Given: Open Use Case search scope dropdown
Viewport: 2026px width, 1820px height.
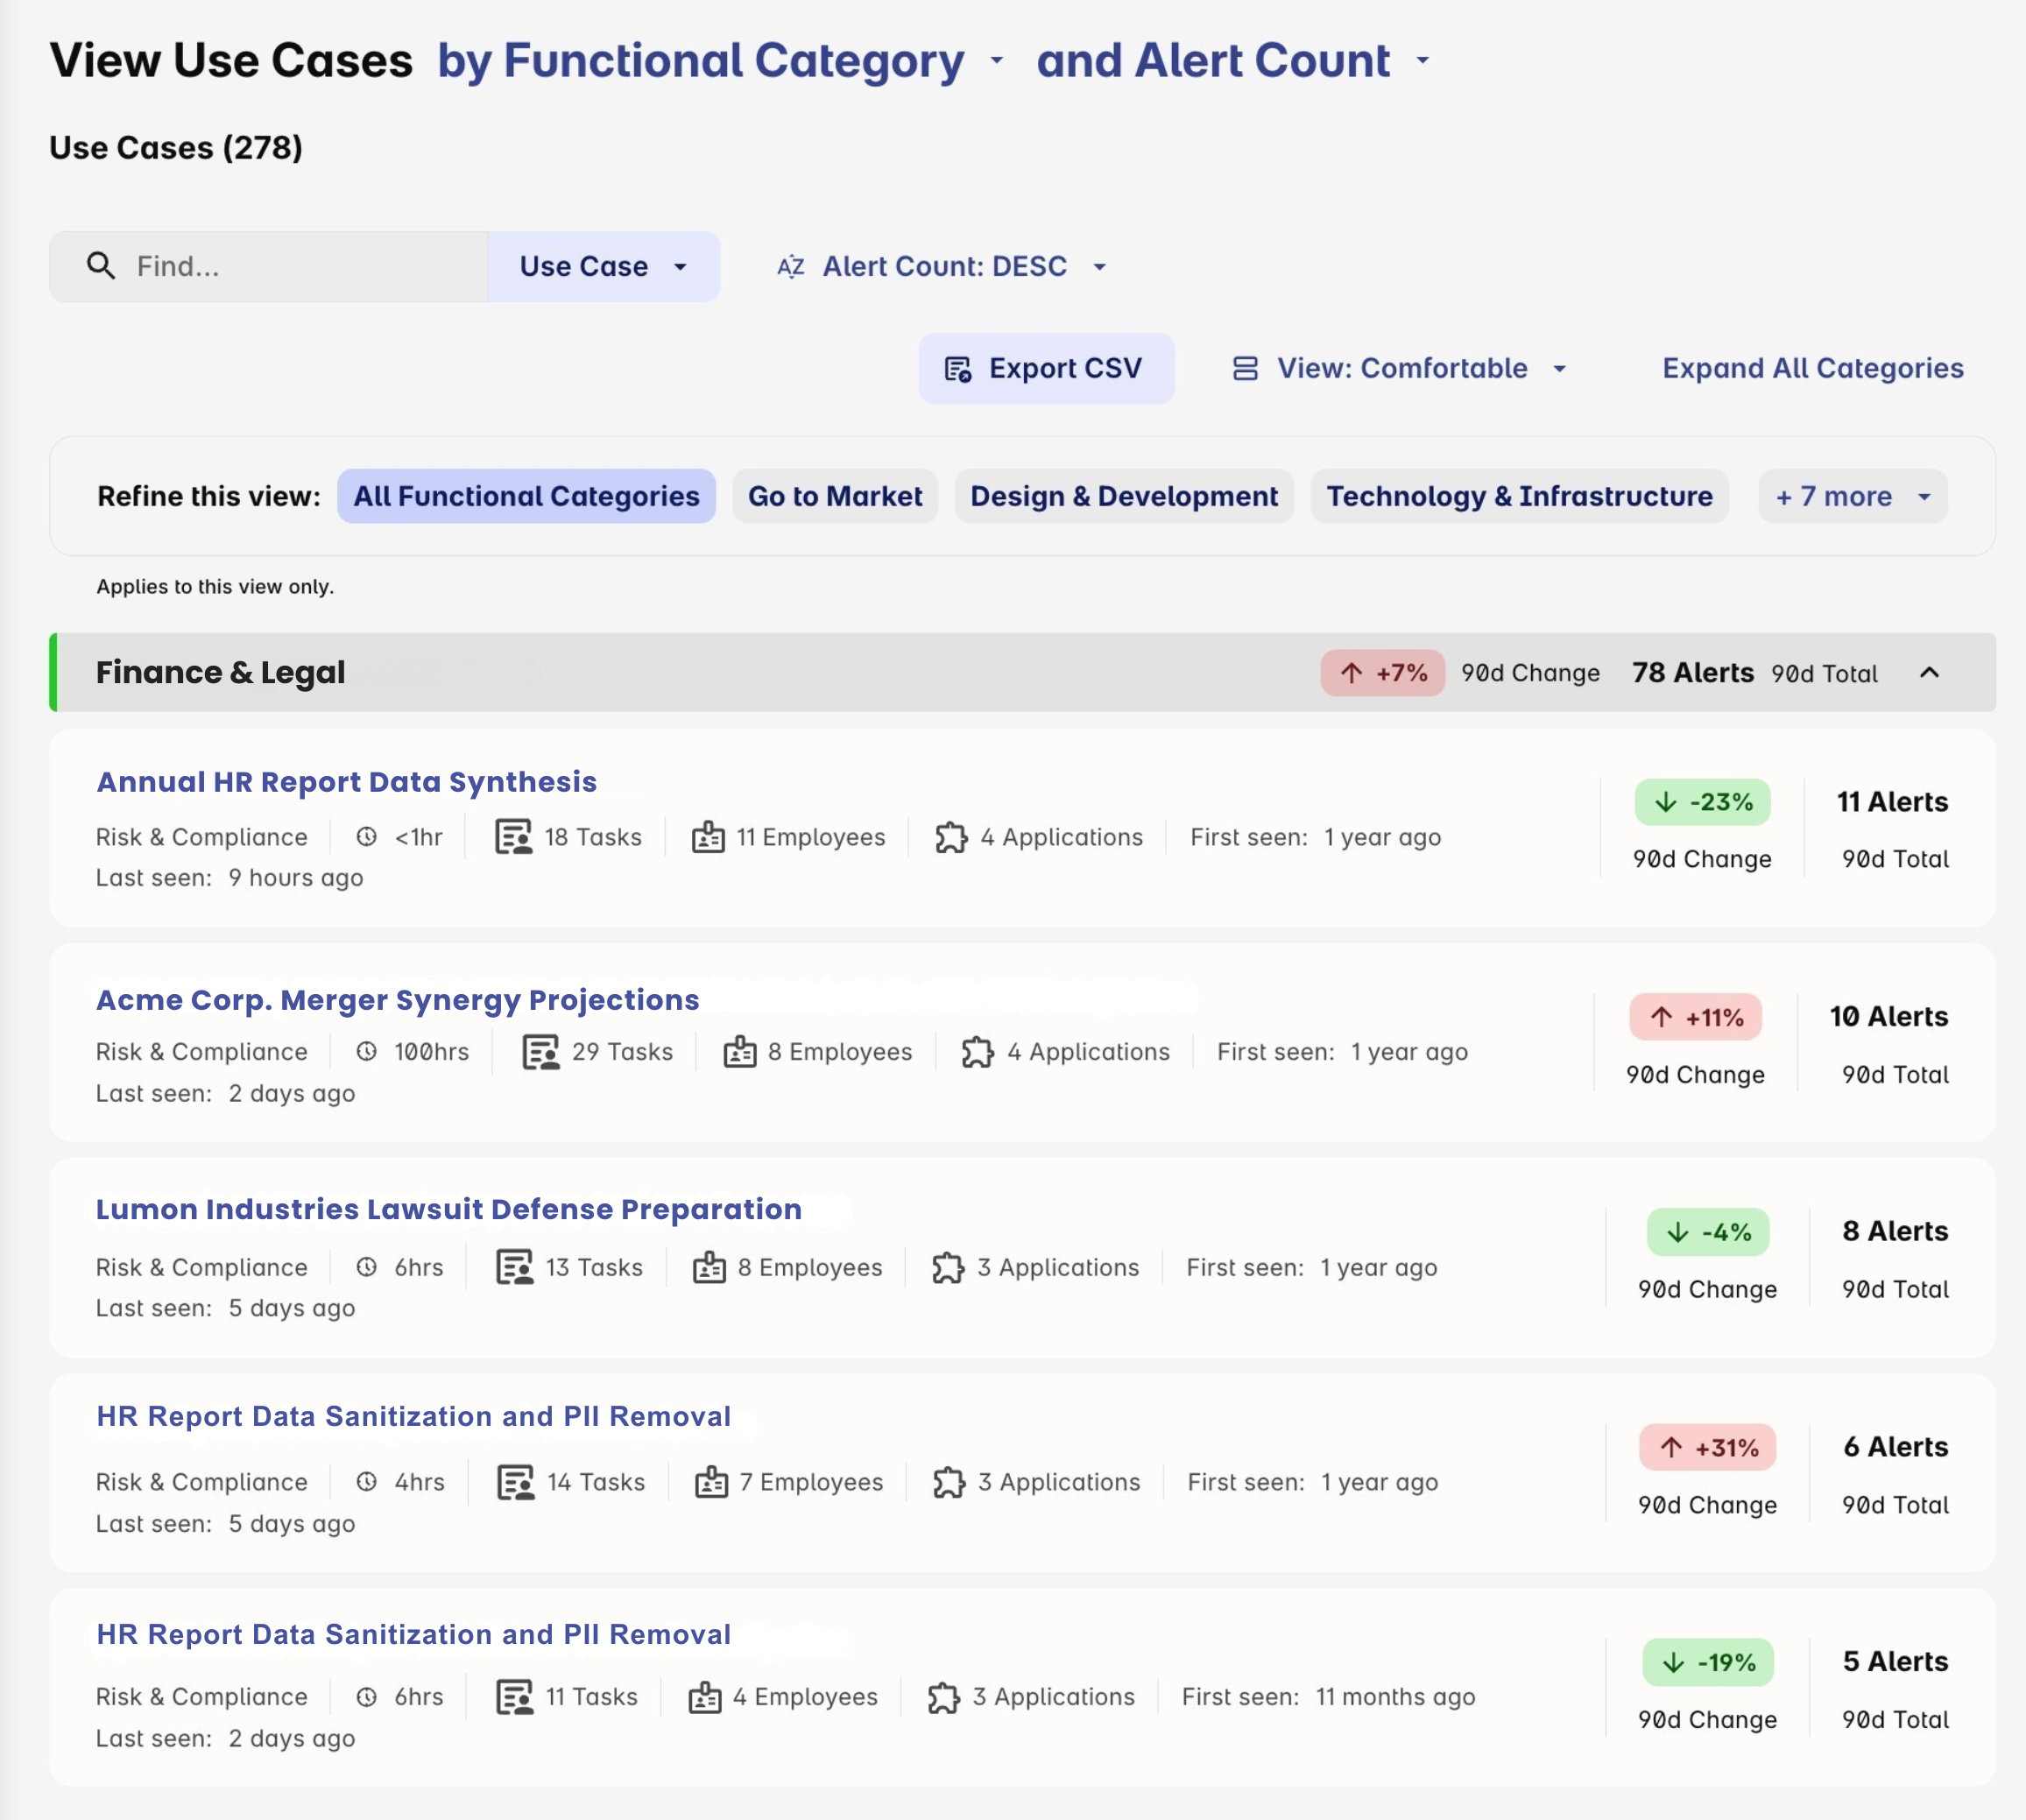Looking at the screenshot, I should click(x=603, y=267).
